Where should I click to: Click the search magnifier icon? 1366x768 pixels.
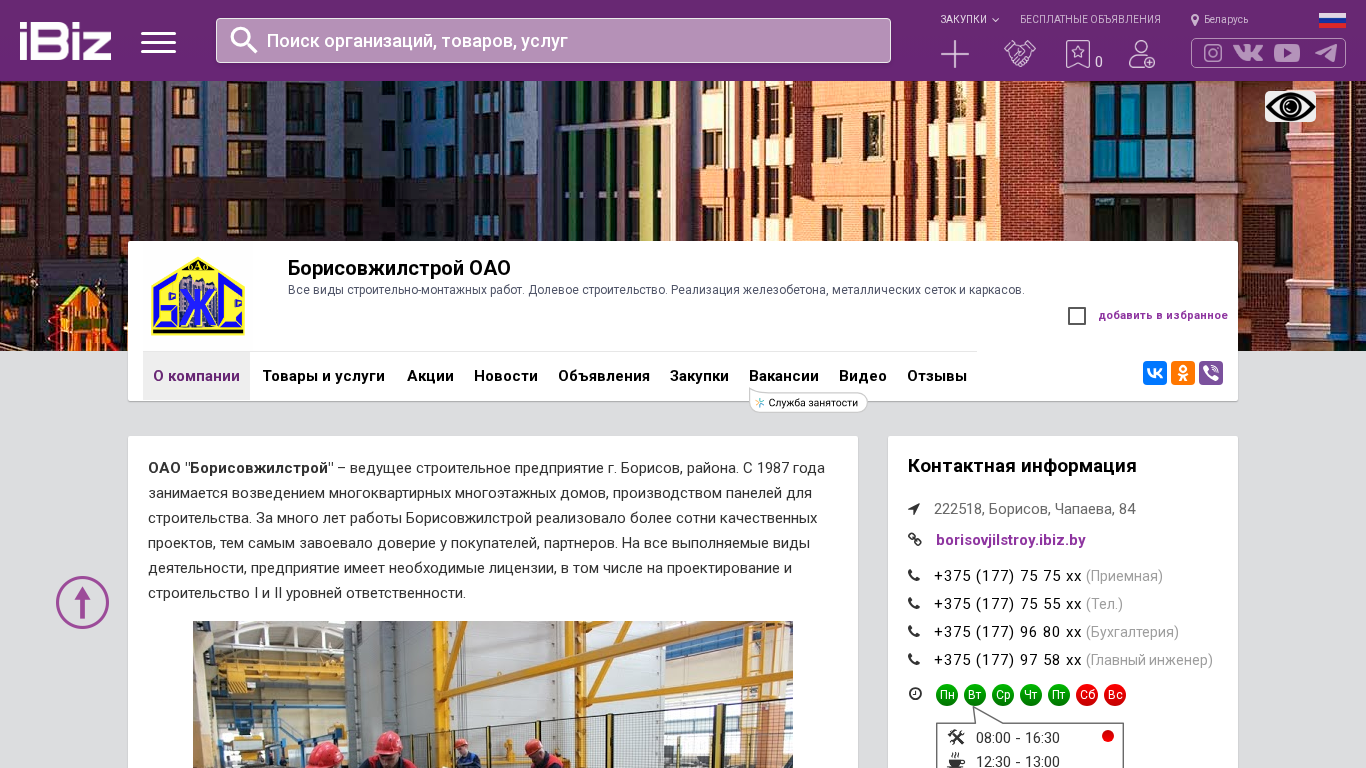(x=244, y=40)
